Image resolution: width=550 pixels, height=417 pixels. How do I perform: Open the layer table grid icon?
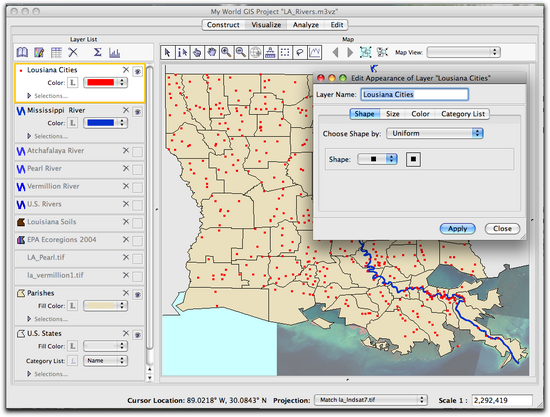click(56, 53)
